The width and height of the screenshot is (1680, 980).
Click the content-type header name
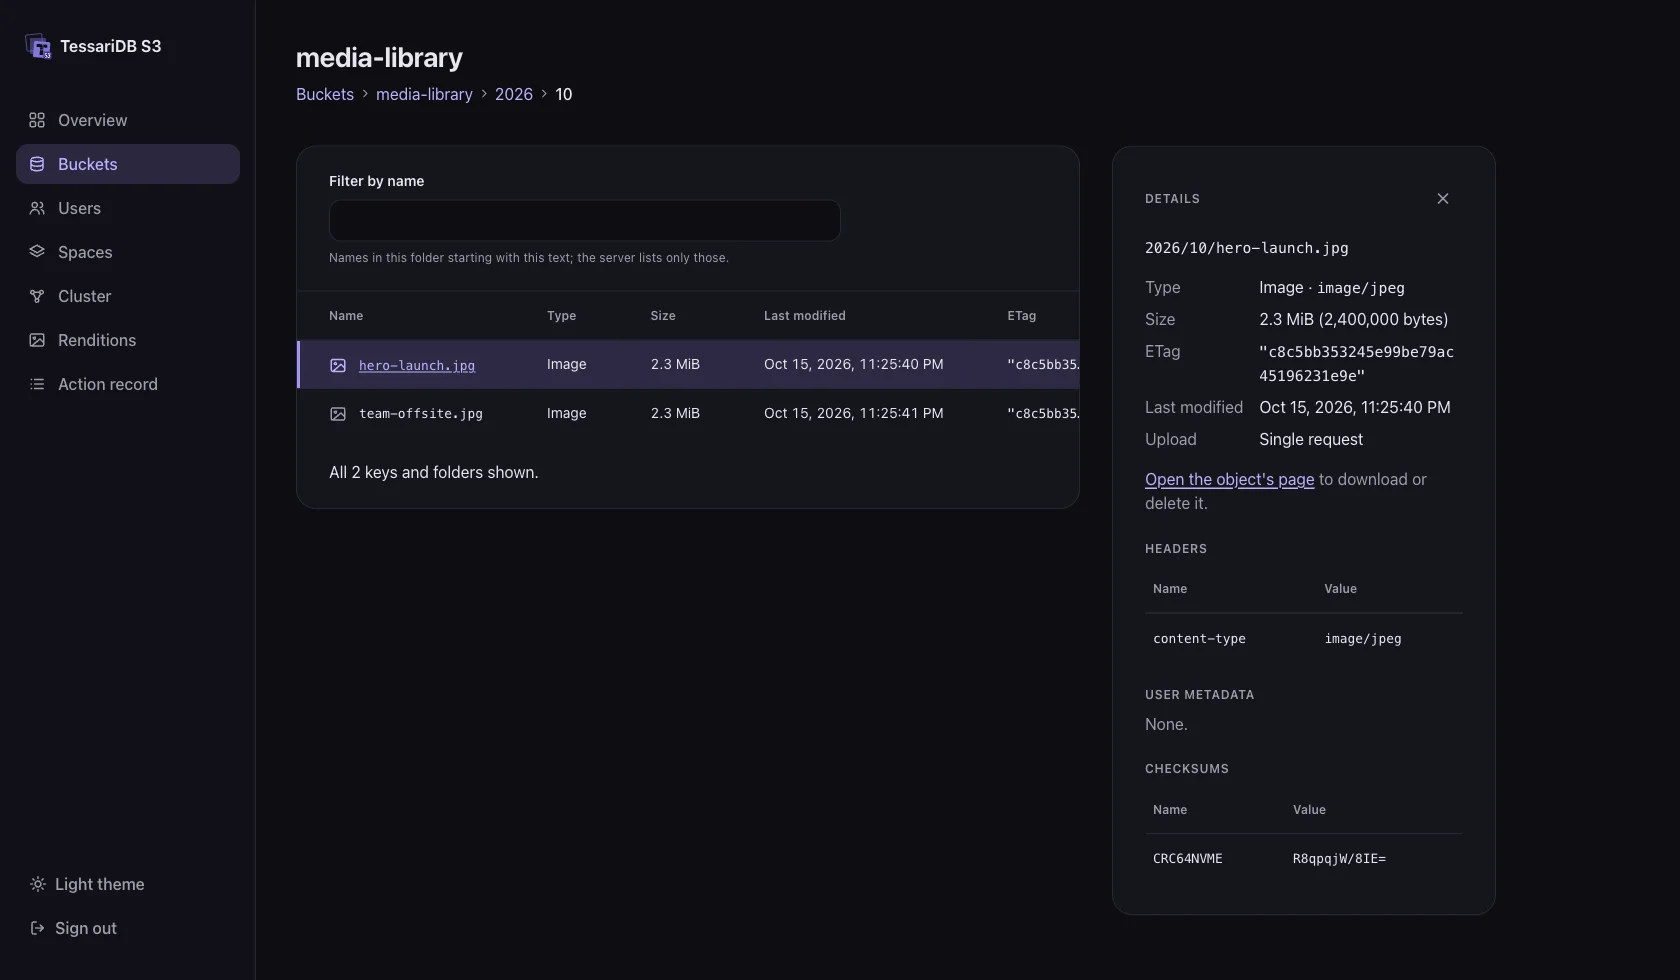point(1199,639)
